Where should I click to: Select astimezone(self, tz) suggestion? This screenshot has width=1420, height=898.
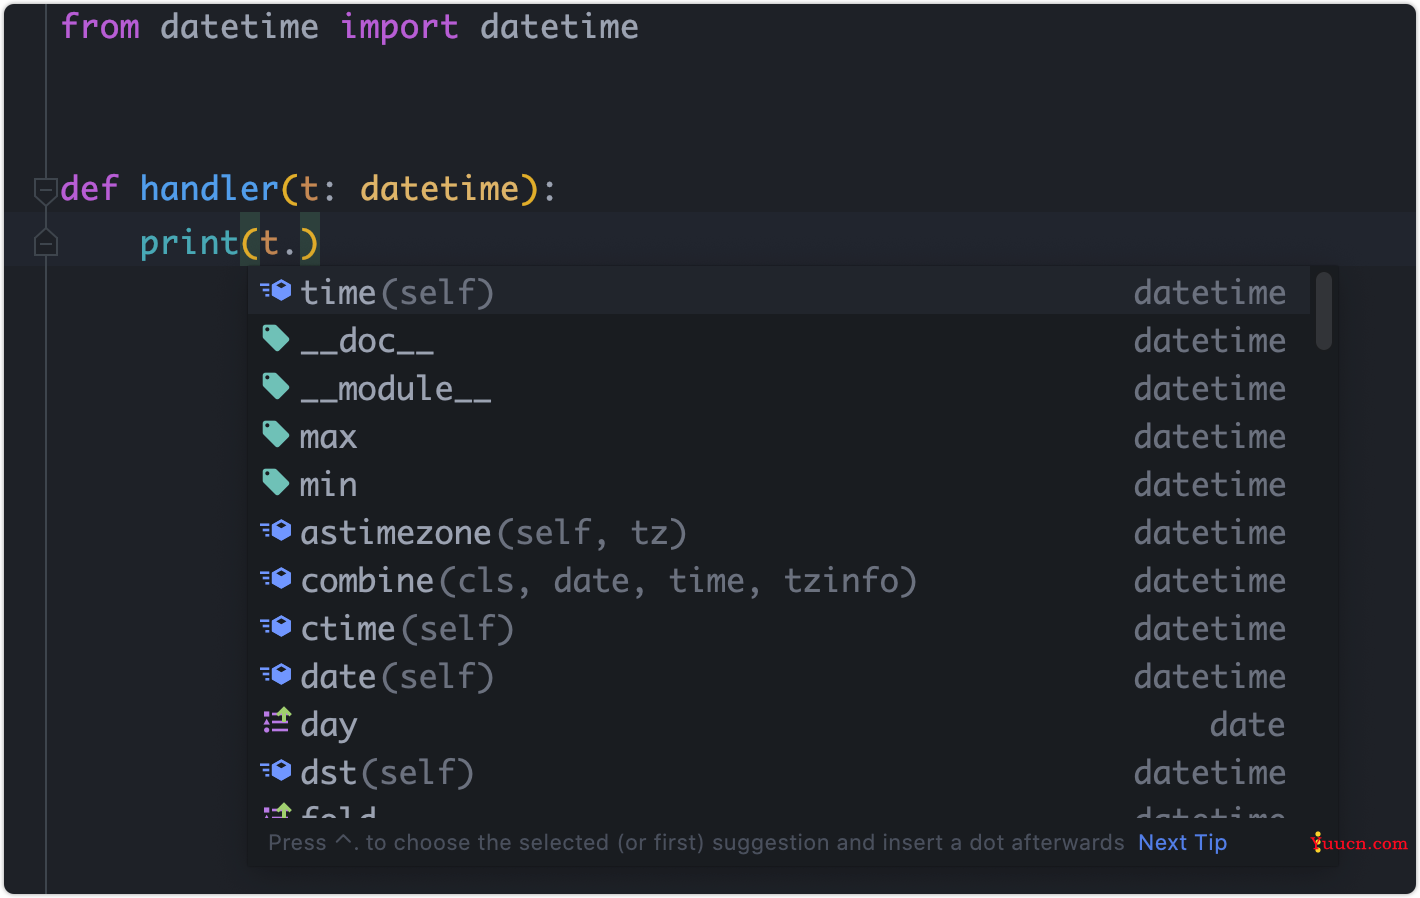coord(778,532)
